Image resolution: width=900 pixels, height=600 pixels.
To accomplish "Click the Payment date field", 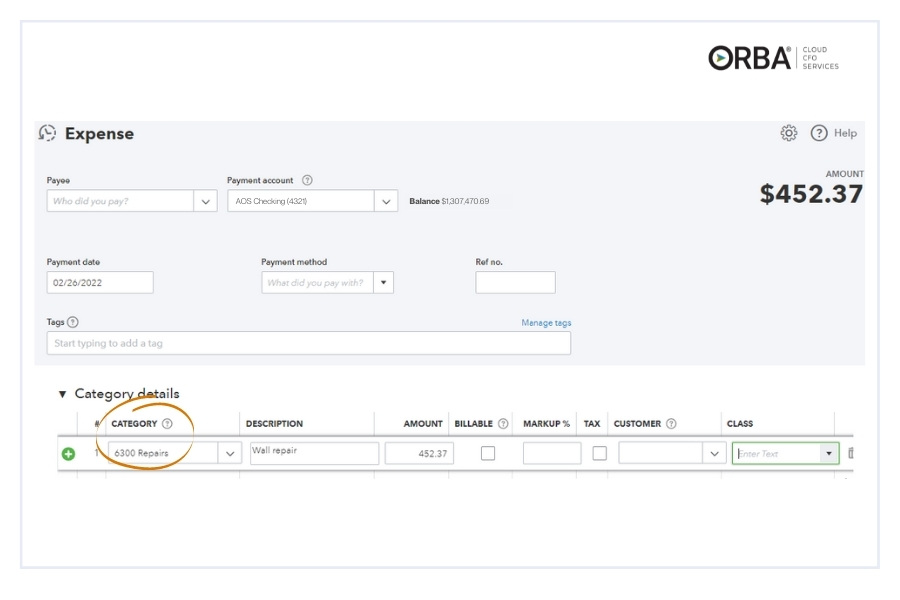I will 100,283.
